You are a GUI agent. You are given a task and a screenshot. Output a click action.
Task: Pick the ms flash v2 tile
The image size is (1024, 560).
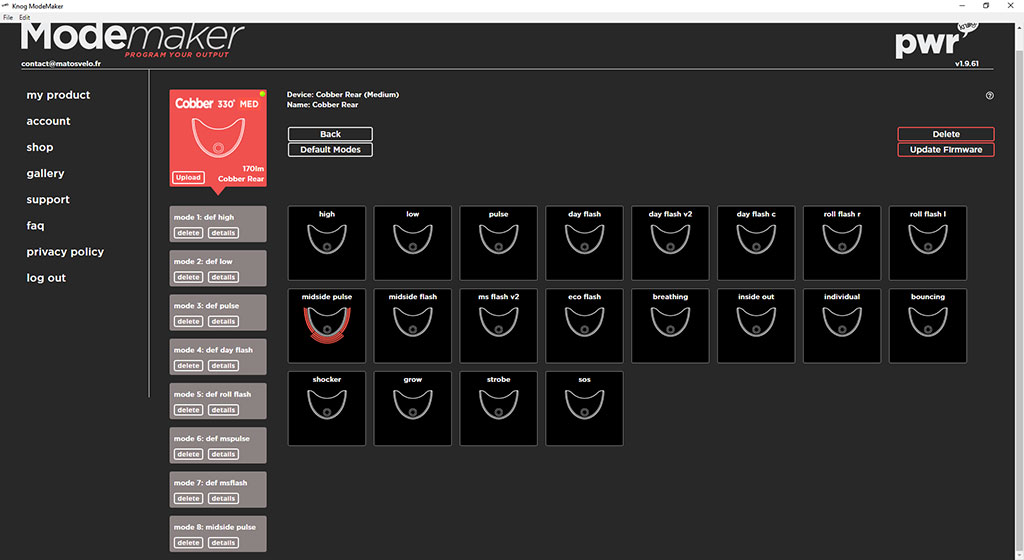pyautogui.click(x=498, y=326)
